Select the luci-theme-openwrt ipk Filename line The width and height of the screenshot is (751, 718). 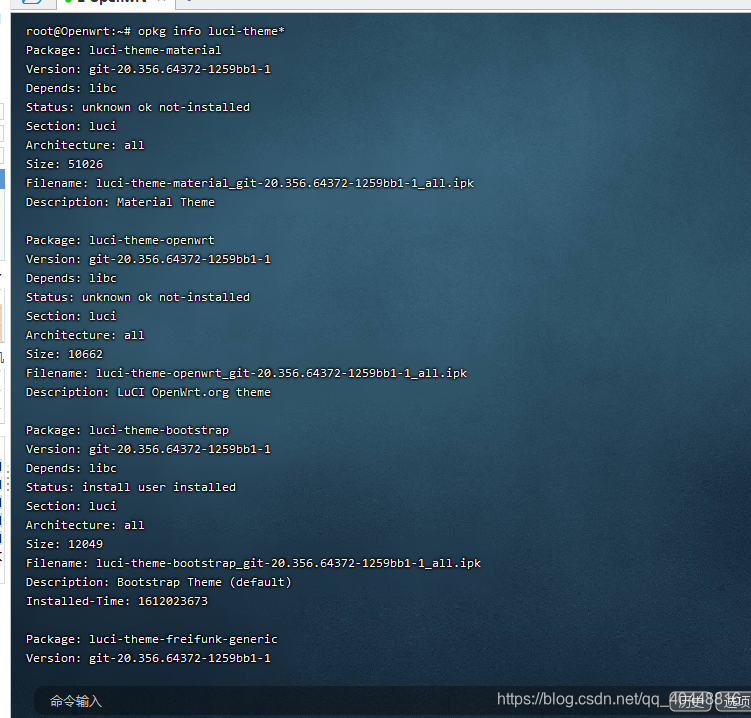[246, 373]
